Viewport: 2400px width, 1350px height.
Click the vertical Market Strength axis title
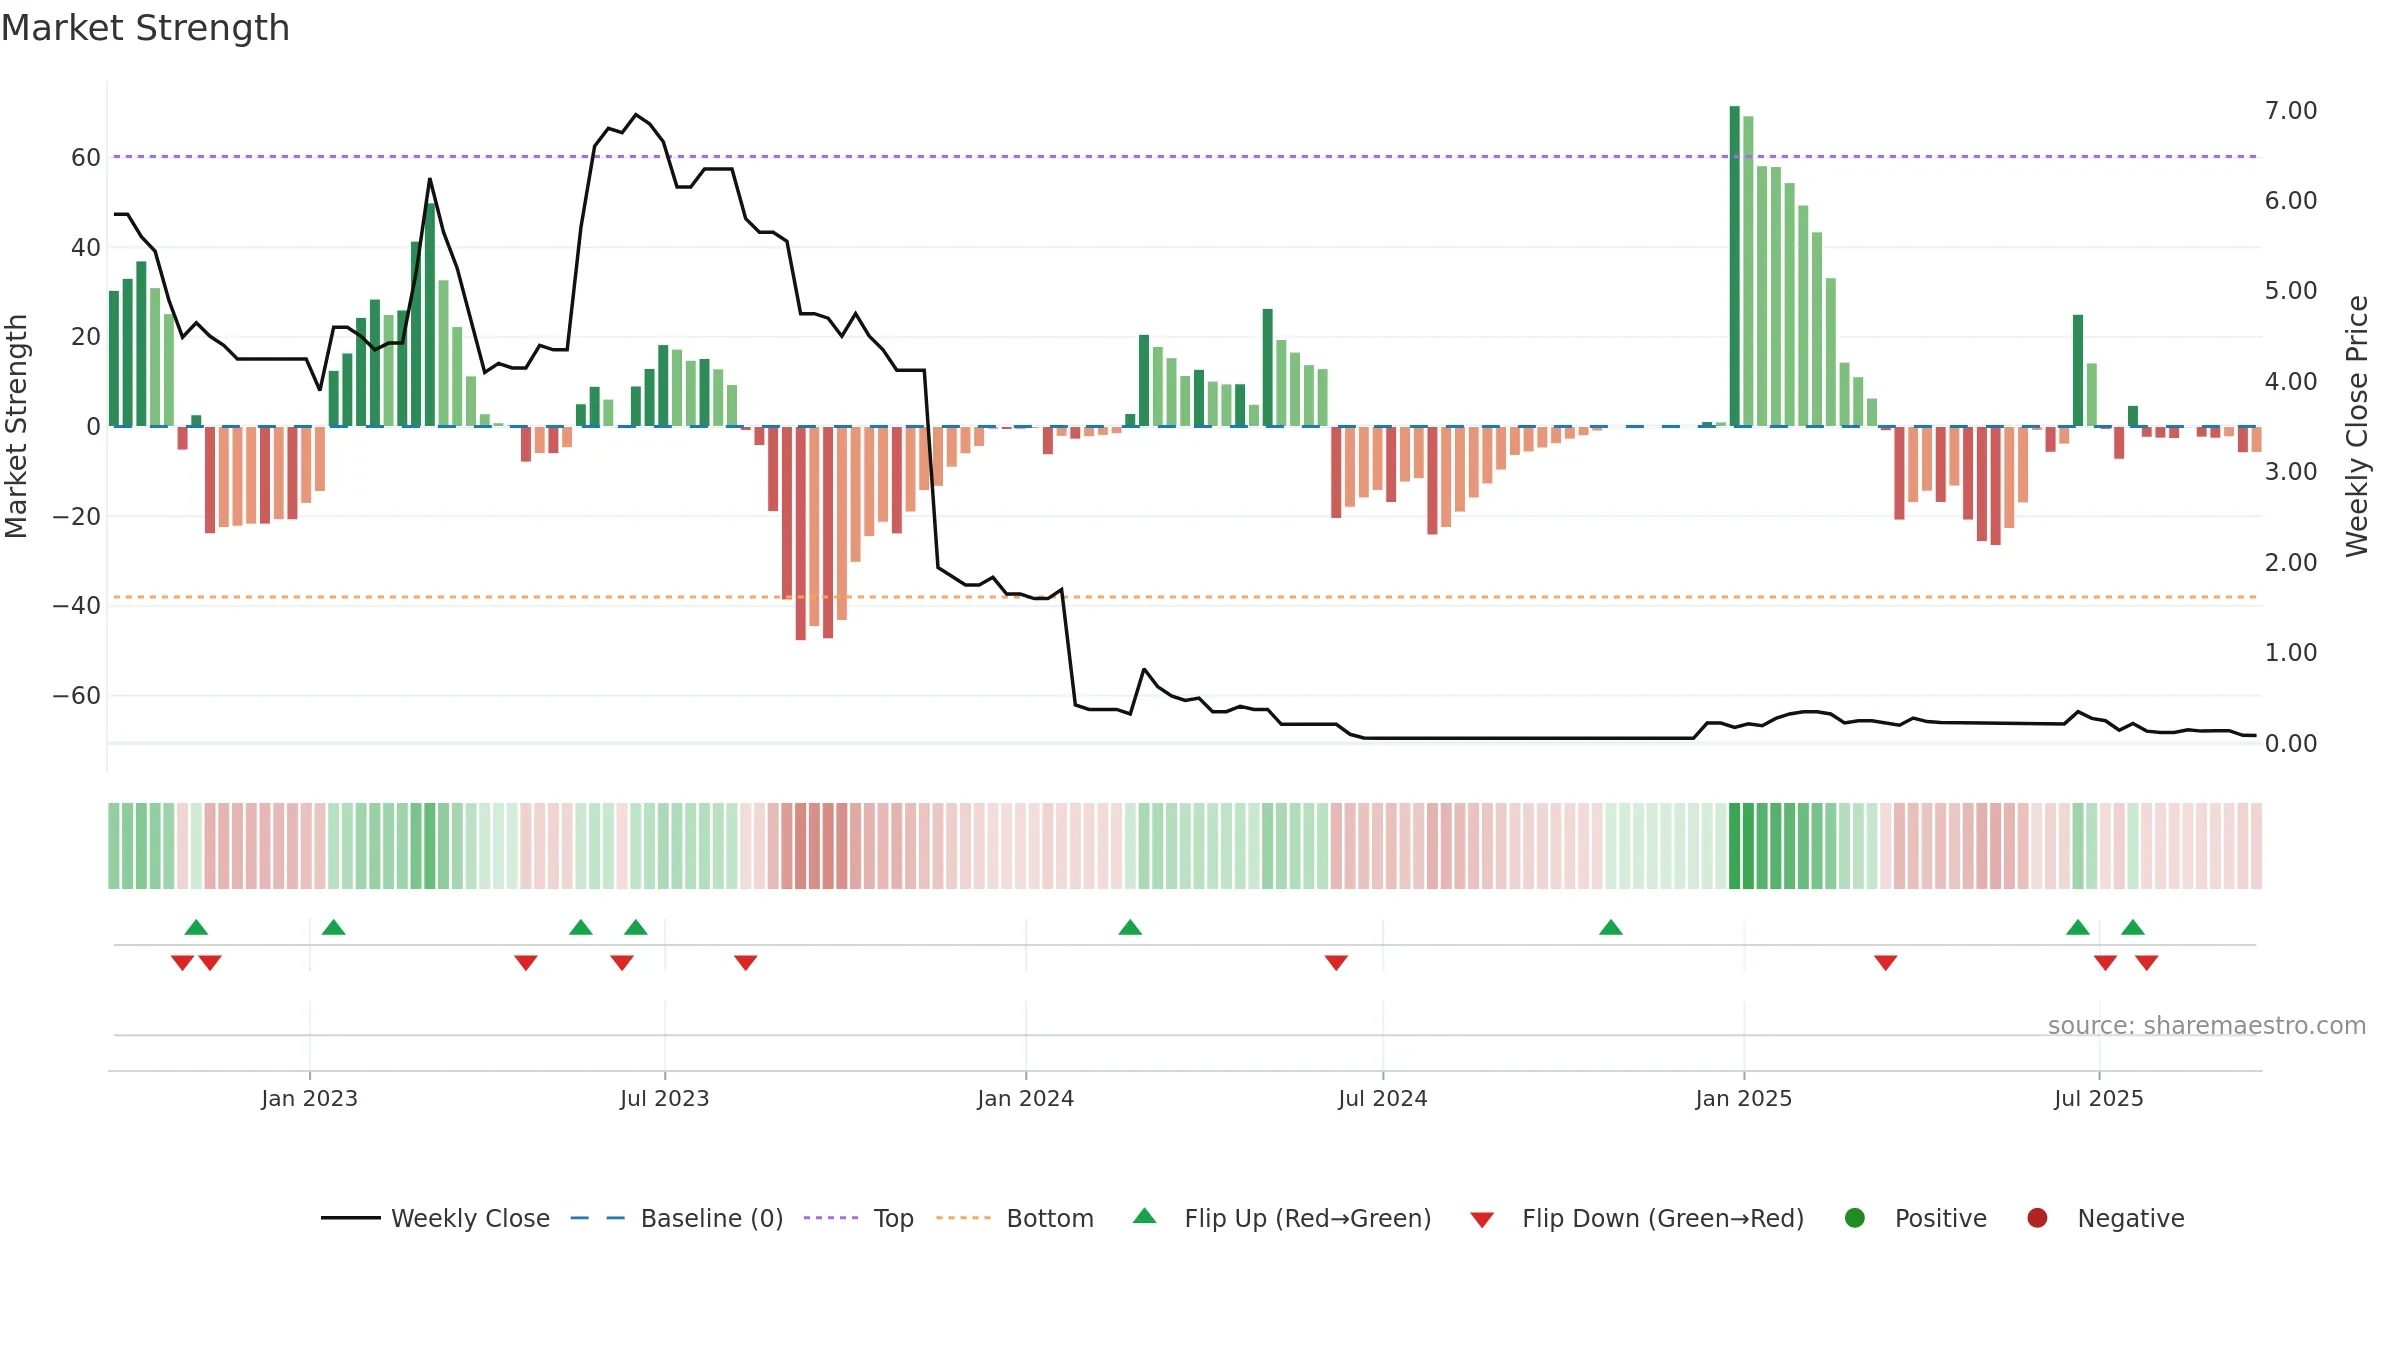point(16,426)
